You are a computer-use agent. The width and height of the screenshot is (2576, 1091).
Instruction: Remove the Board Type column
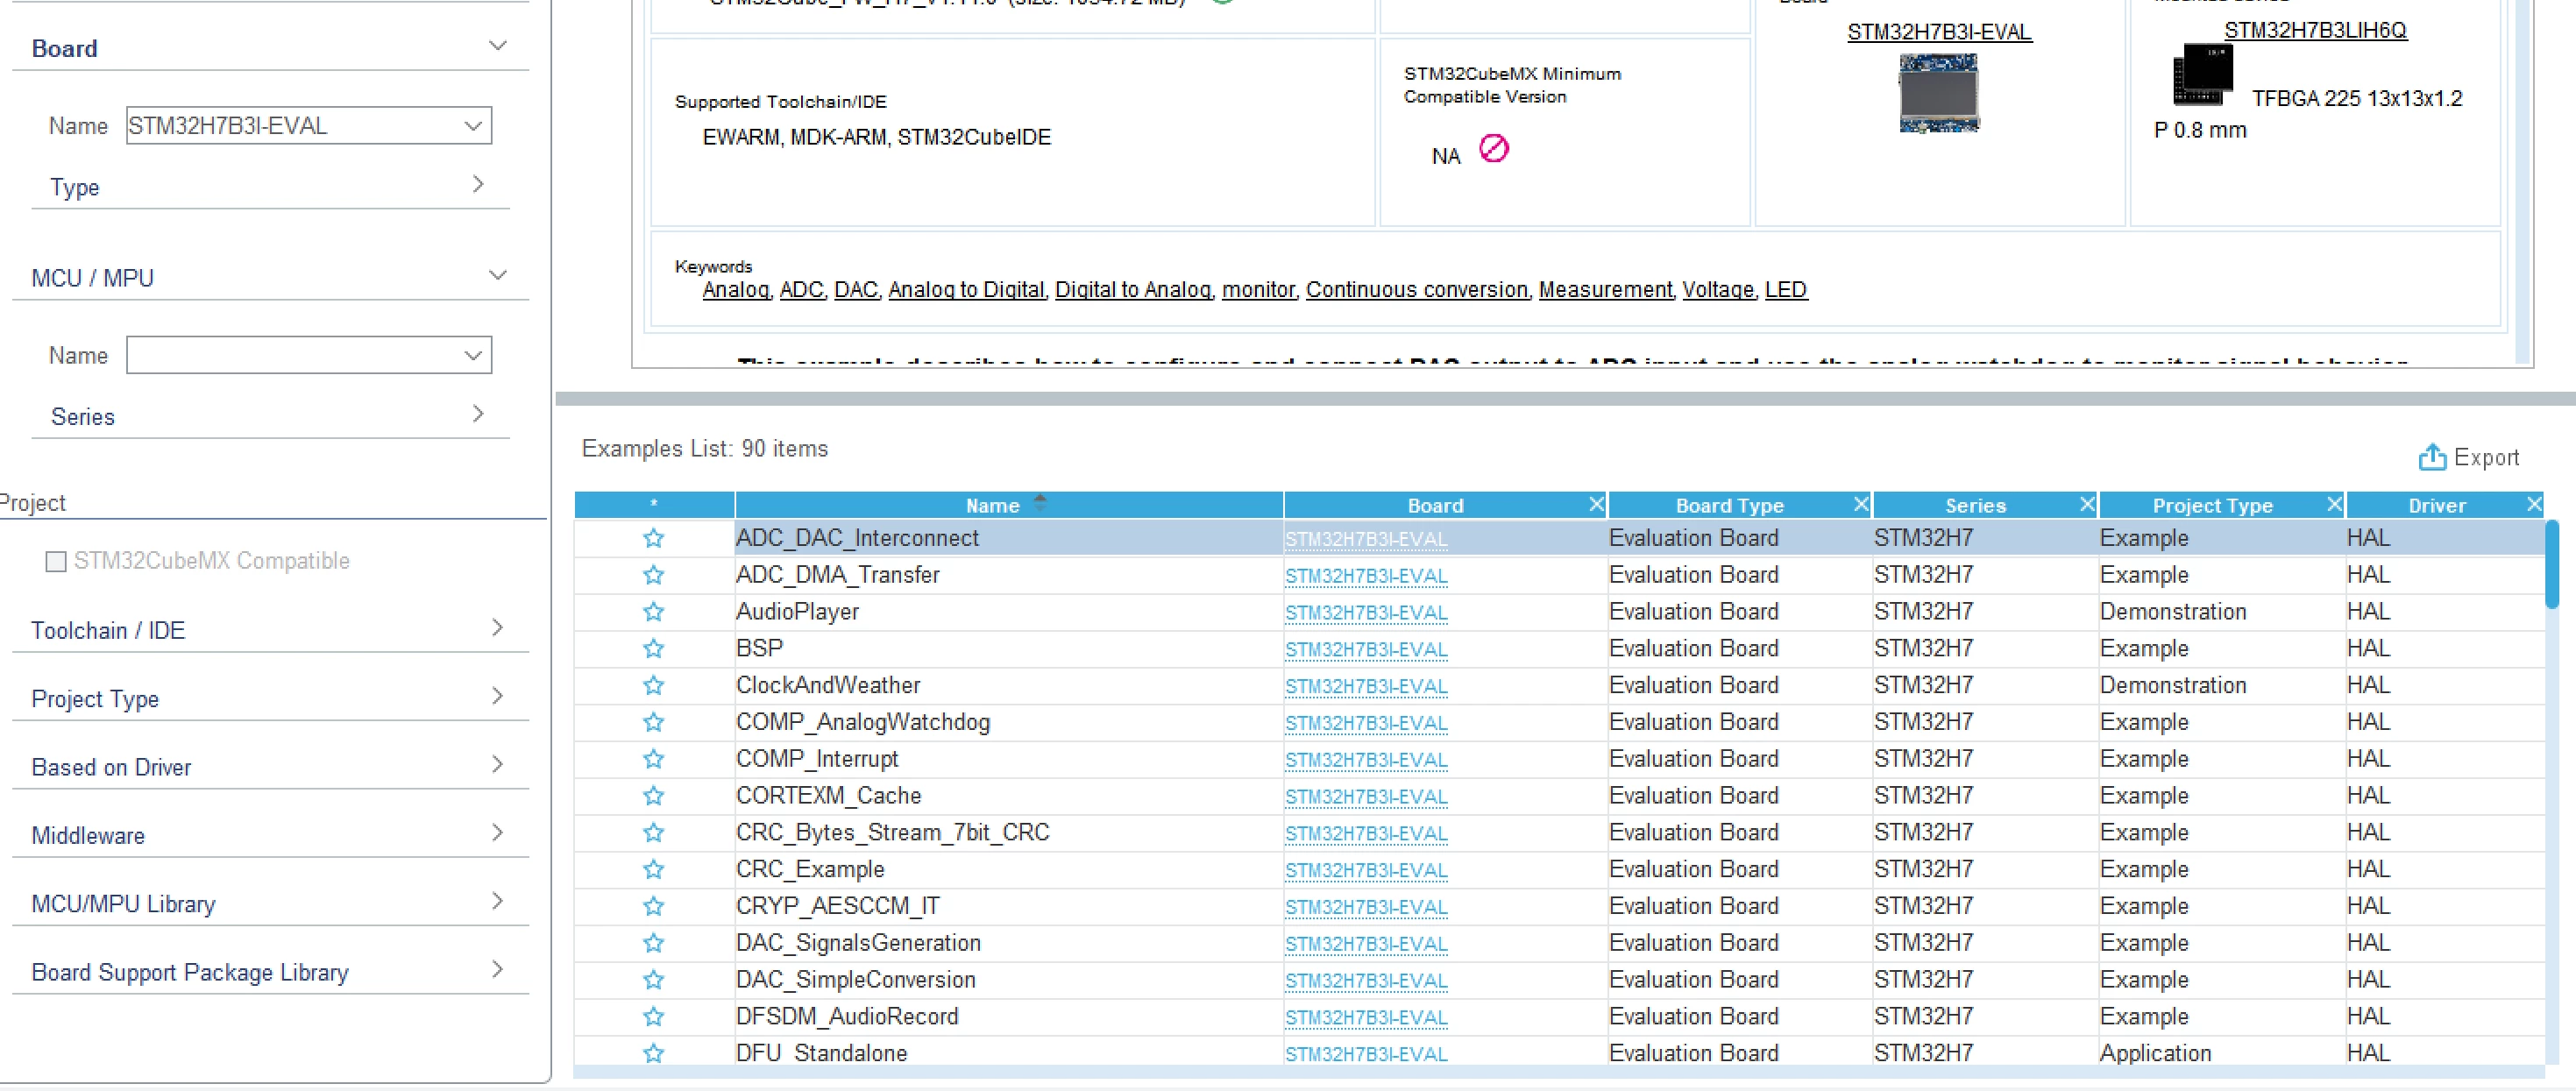[x=1861, y=504]
